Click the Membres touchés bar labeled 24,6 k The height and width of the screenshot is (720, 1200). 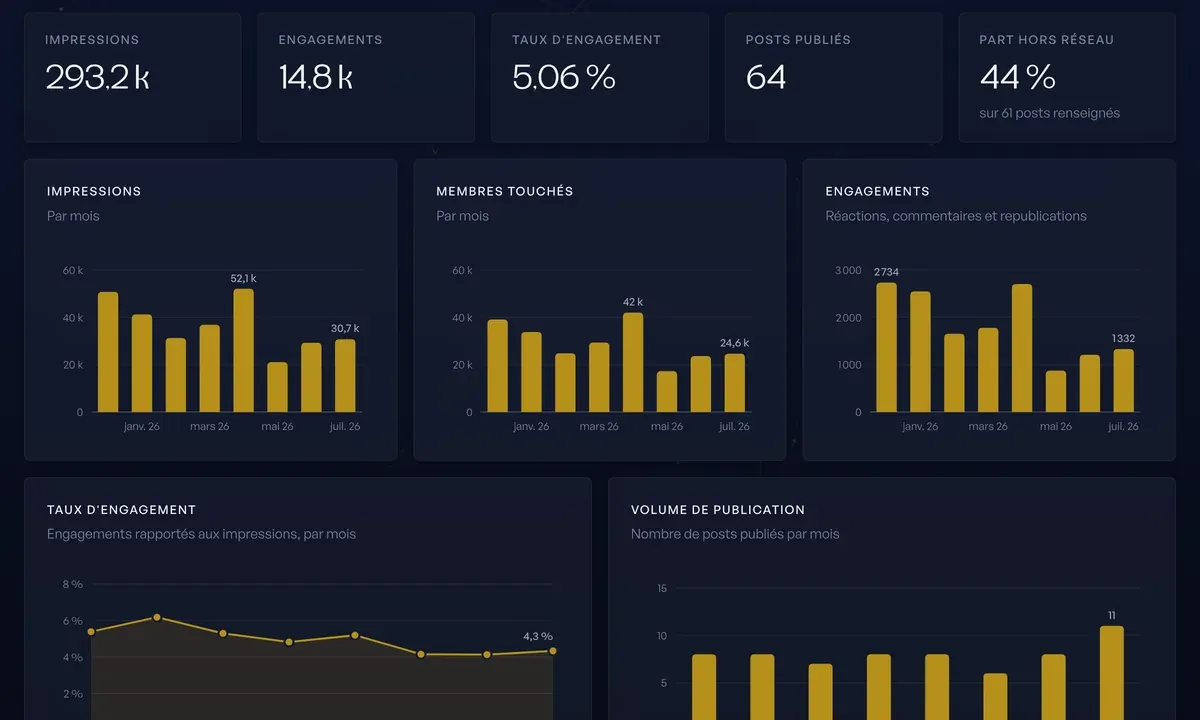[x=734, y=383]
